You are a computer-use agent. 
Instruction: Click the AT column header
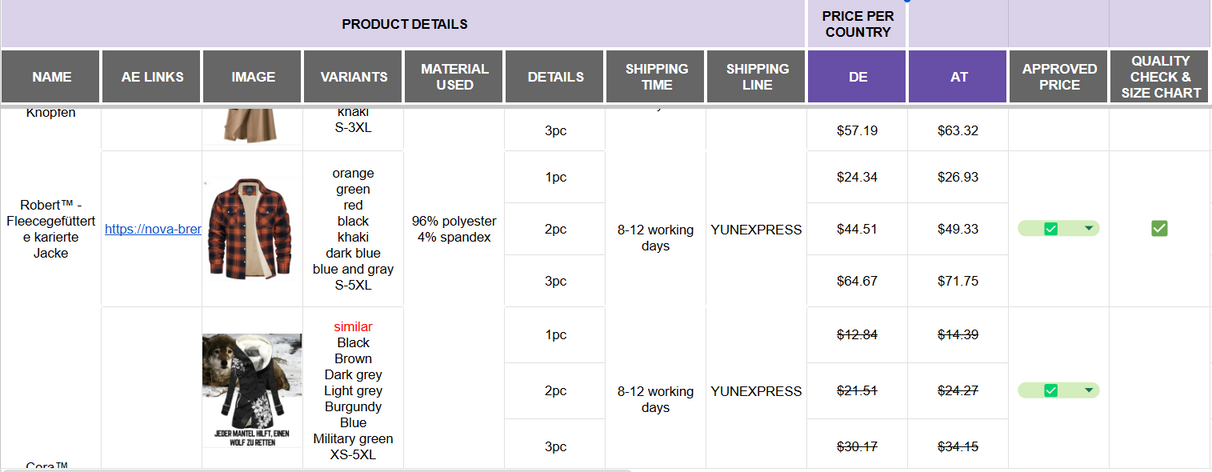tap(958, 76)
